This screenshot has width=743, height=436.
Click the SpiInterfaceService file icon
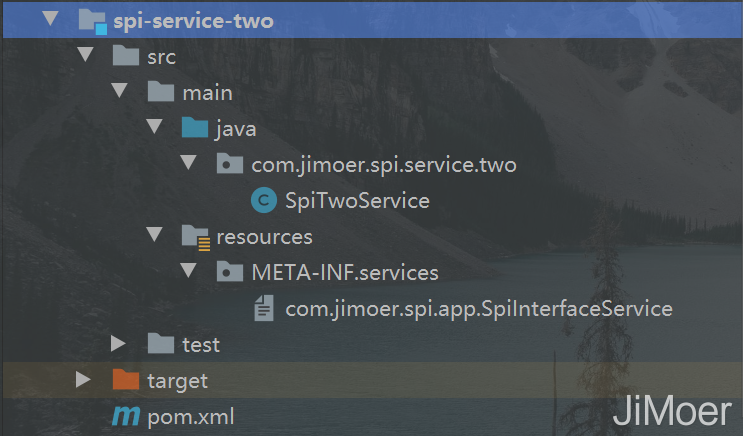tap(264, 308)
